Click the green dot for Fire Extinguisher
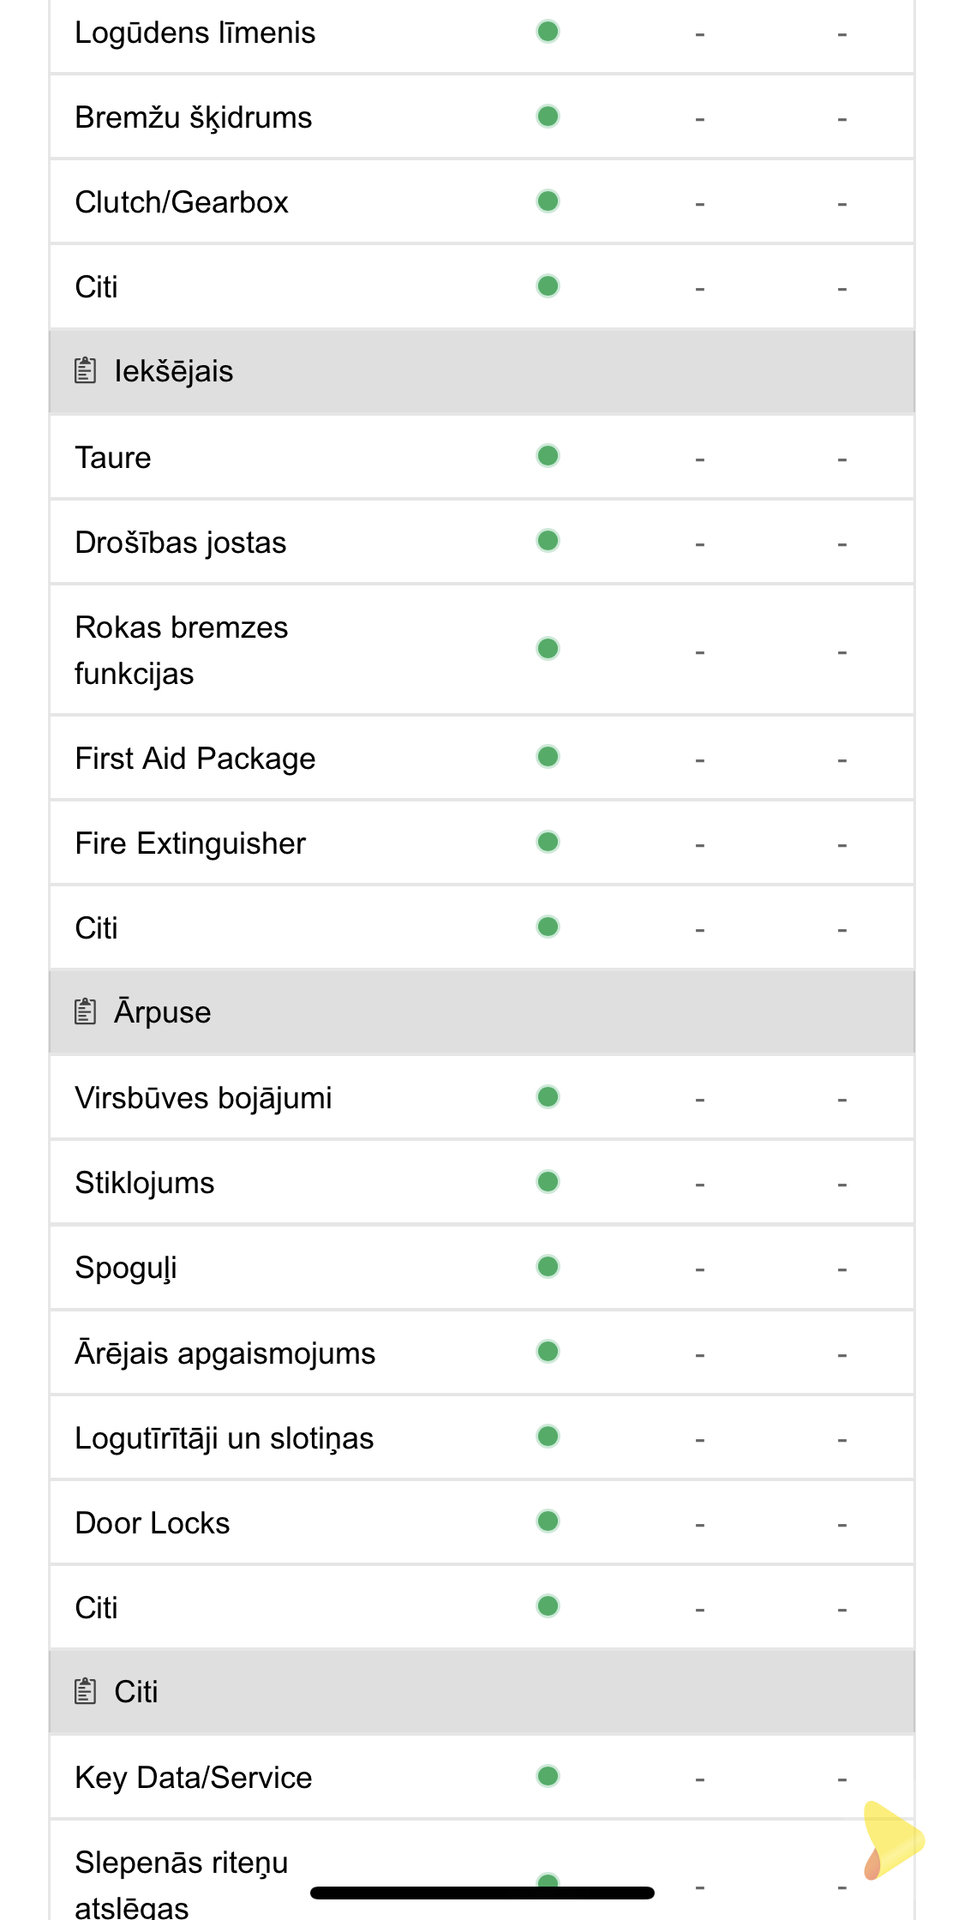This screenshot has width=964, height=1920. point(548,842)
